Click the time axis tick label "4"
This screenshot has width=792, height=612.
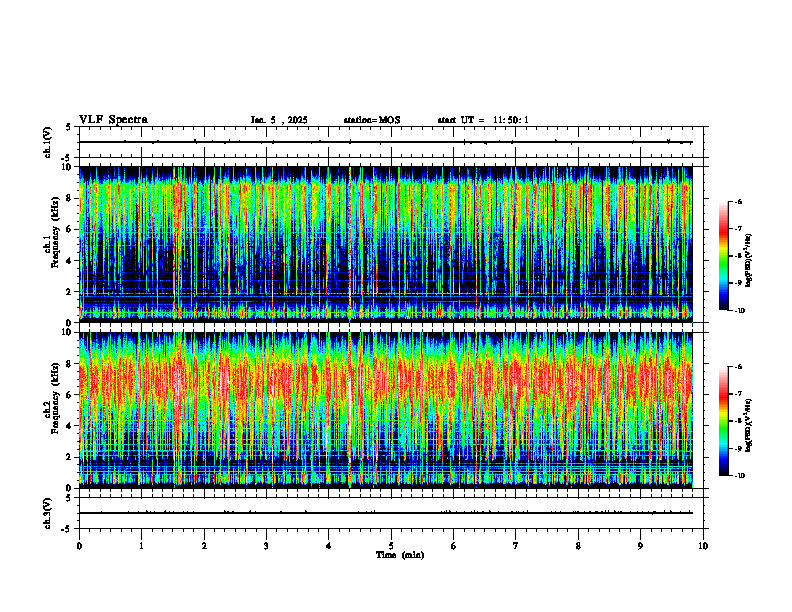coord(329,546)
